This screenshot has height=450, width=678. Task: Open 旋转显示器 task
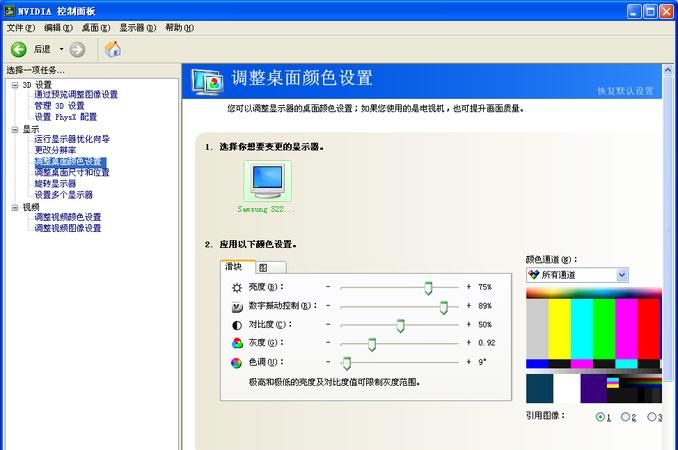[x=55, y=183]
